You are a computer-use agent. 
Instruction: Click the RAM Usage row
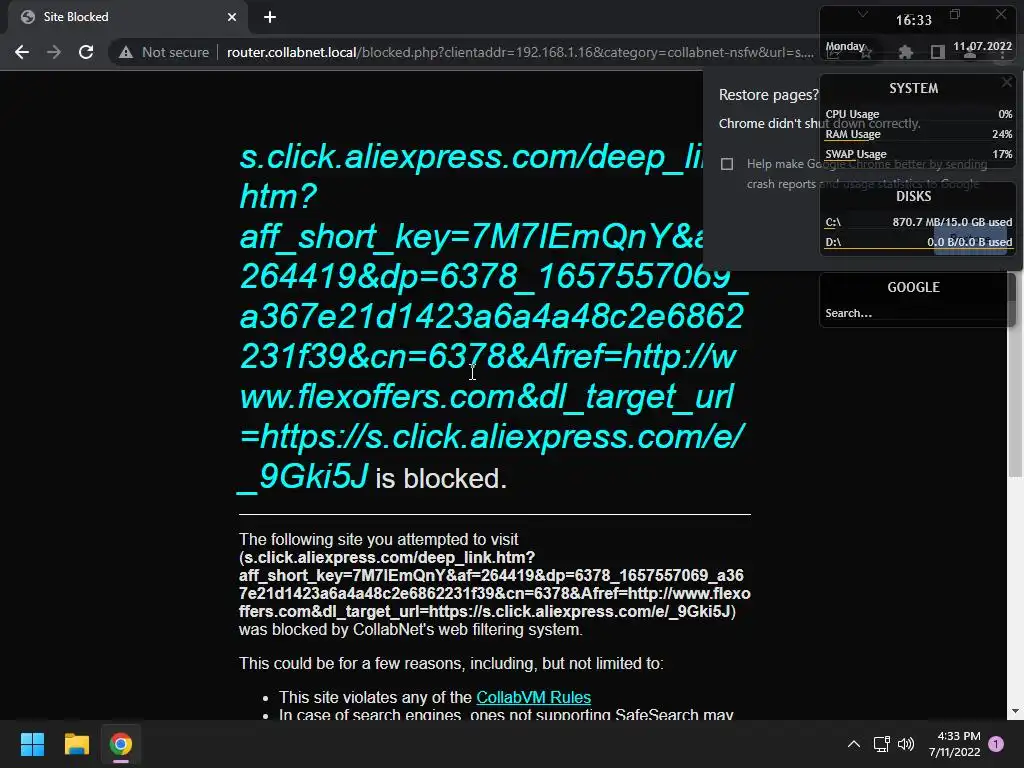click(x=918, y=134)
